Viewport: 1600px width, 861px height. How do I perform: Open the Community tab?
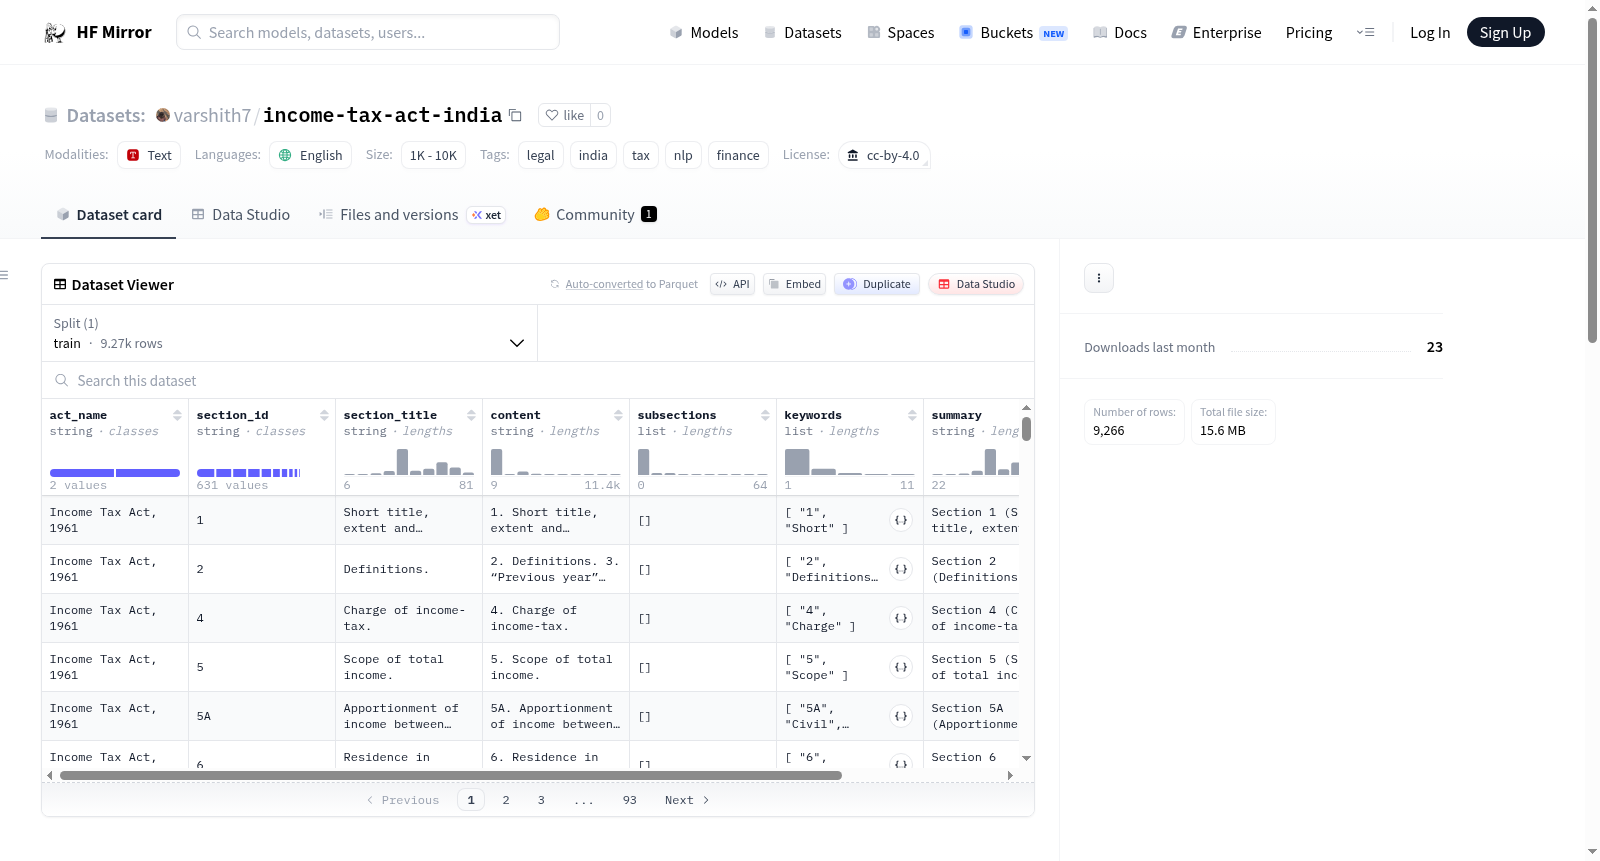[595, 214]
